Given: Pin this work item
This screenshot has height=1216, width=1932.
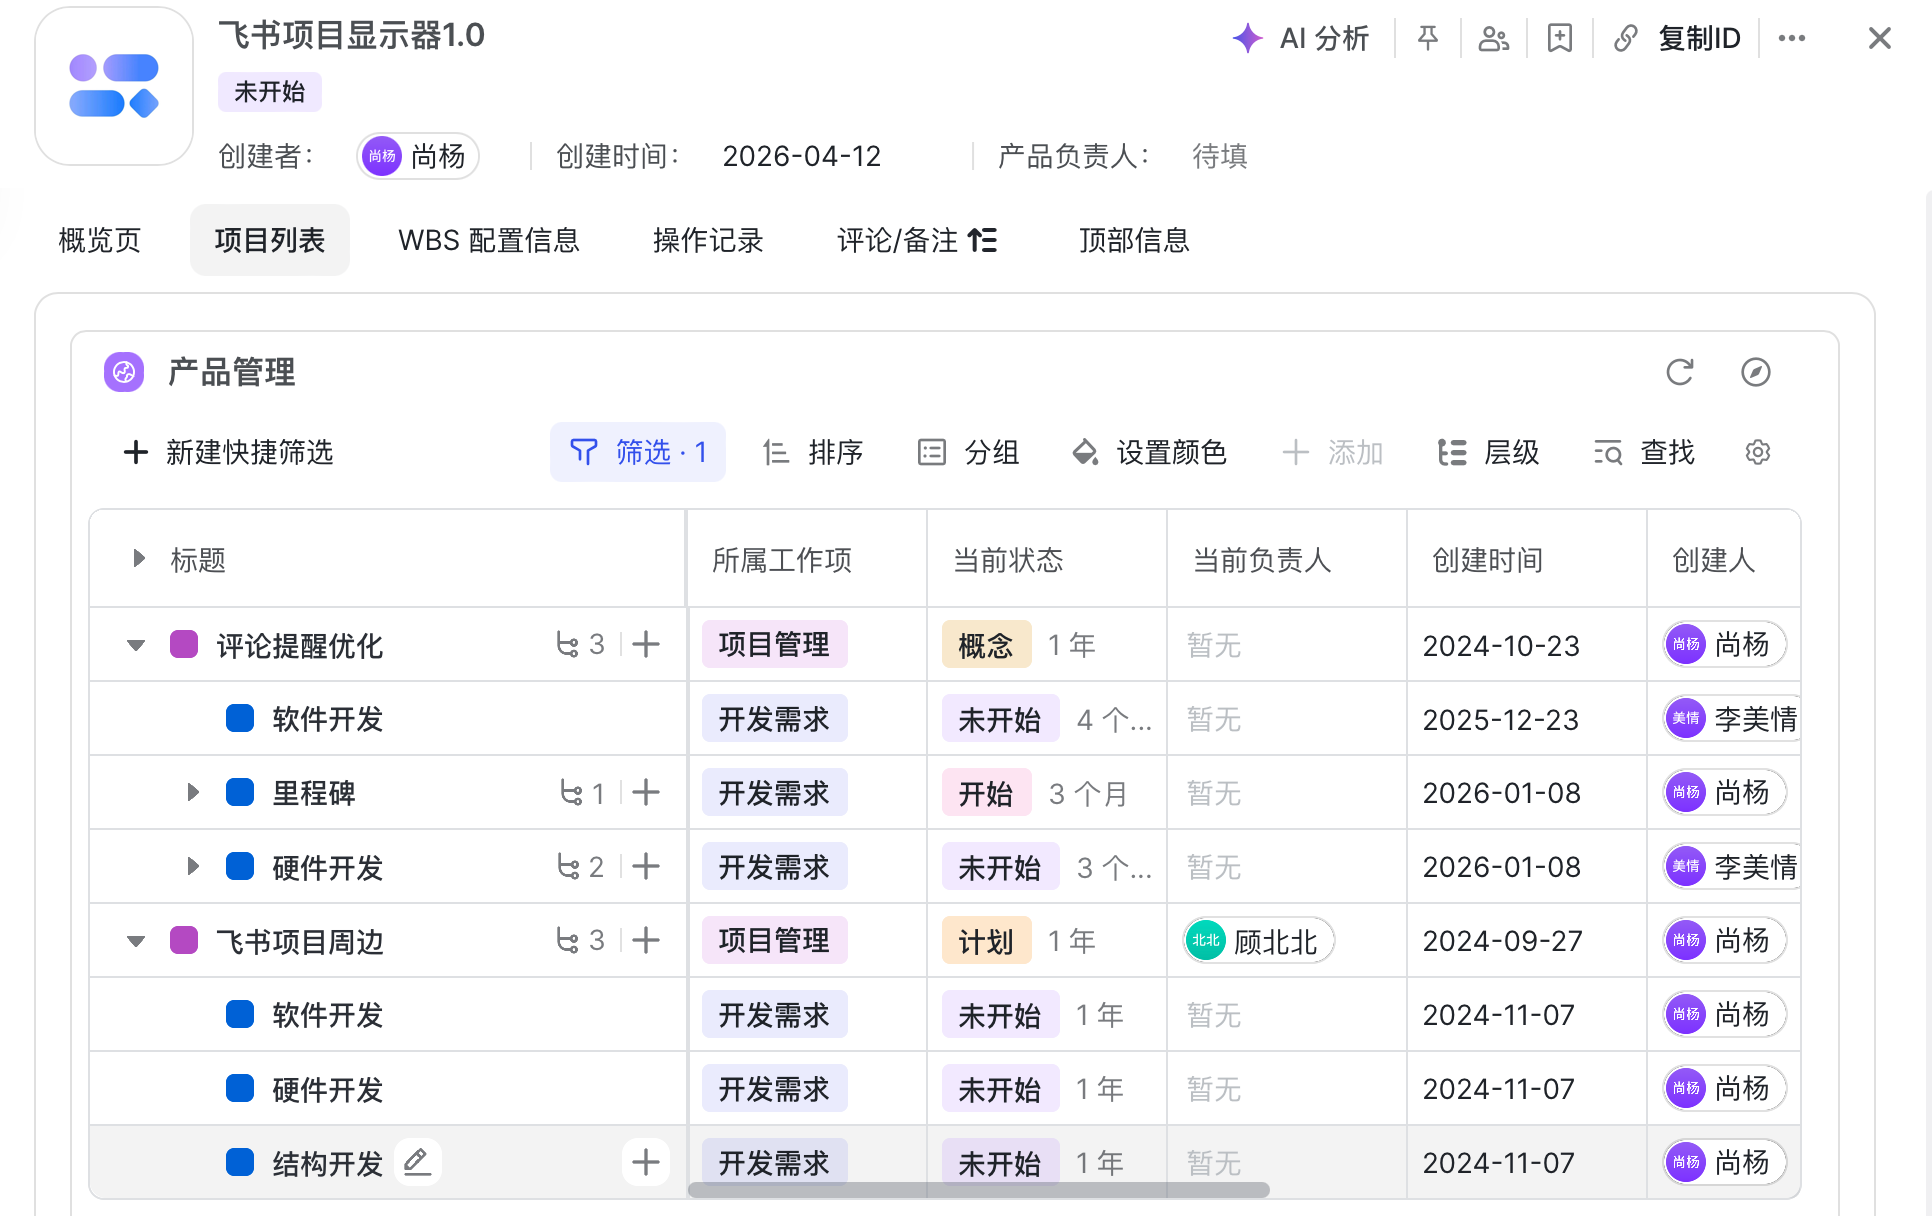Looking at the screenshot, I should pyautogui.click(x=1428, y=38).
